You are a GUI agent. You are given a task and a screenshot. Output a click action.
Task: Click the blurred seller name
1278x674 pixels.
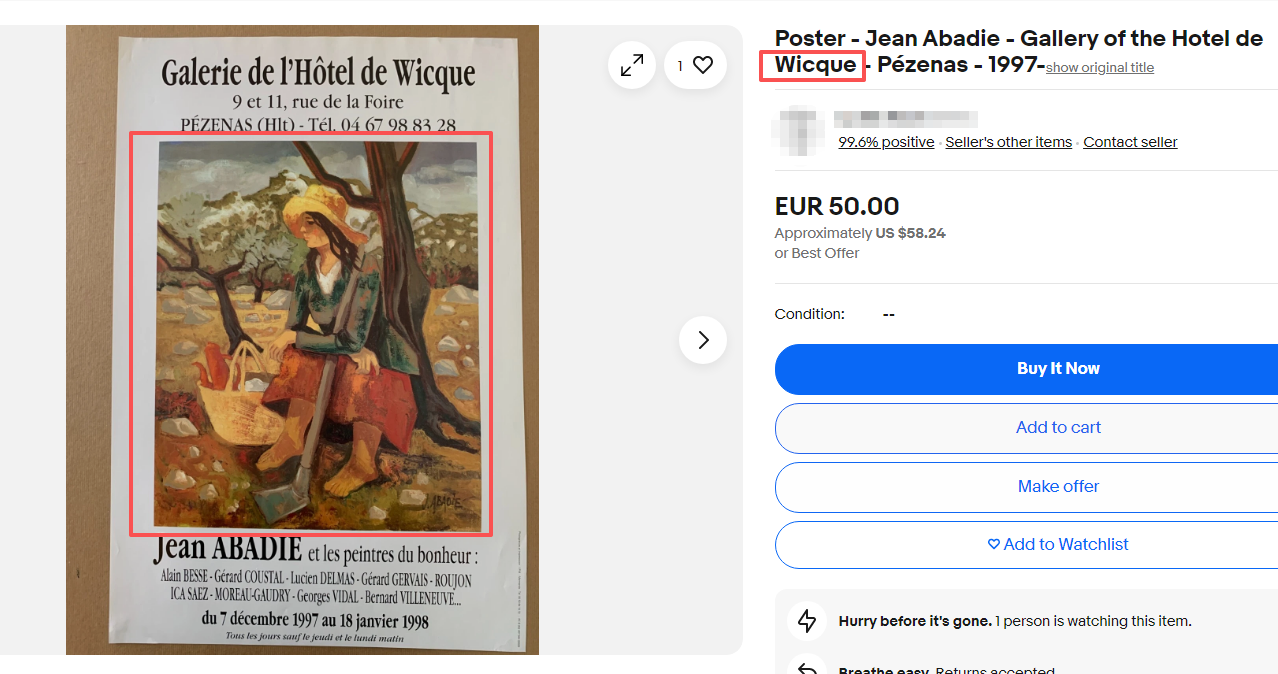(x=905, y=118)
